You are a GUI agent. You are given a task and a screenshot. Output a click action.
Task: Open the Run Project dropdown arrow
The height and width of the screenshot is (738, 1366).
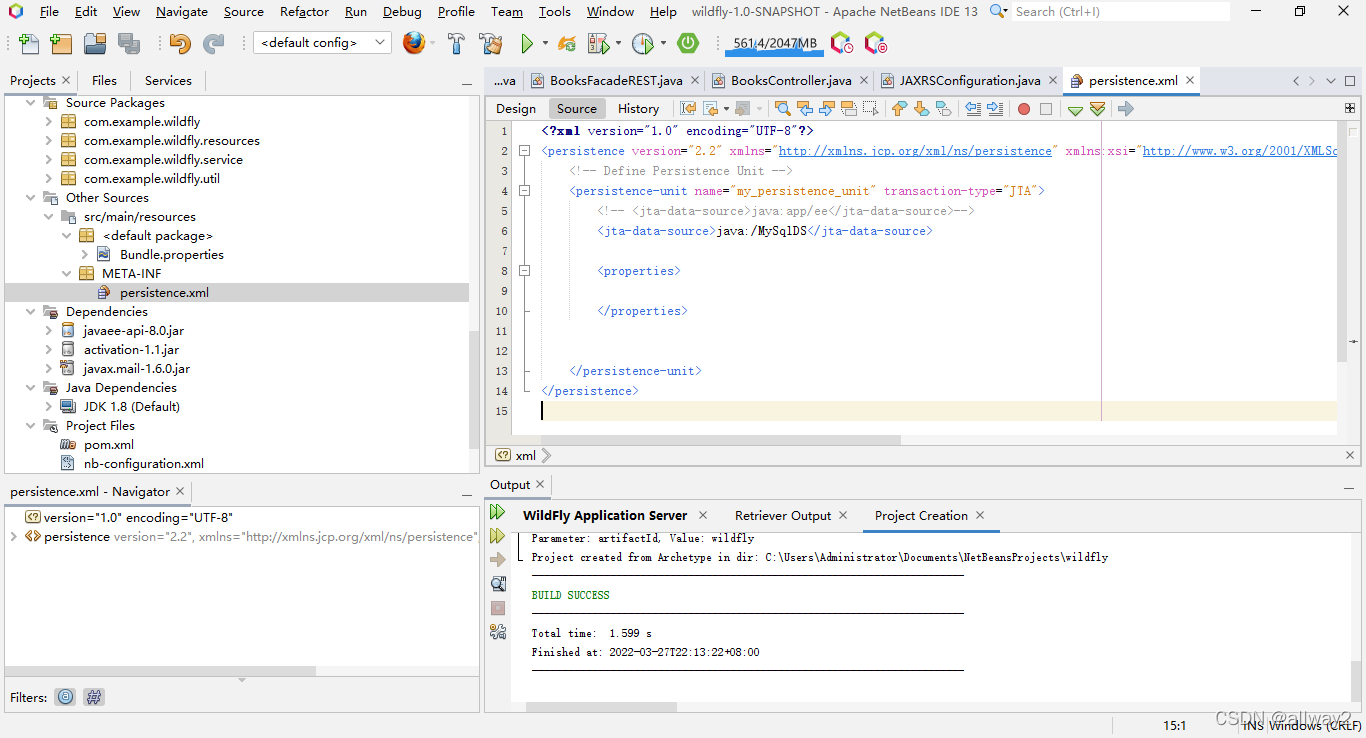click(x=545, y=43)
